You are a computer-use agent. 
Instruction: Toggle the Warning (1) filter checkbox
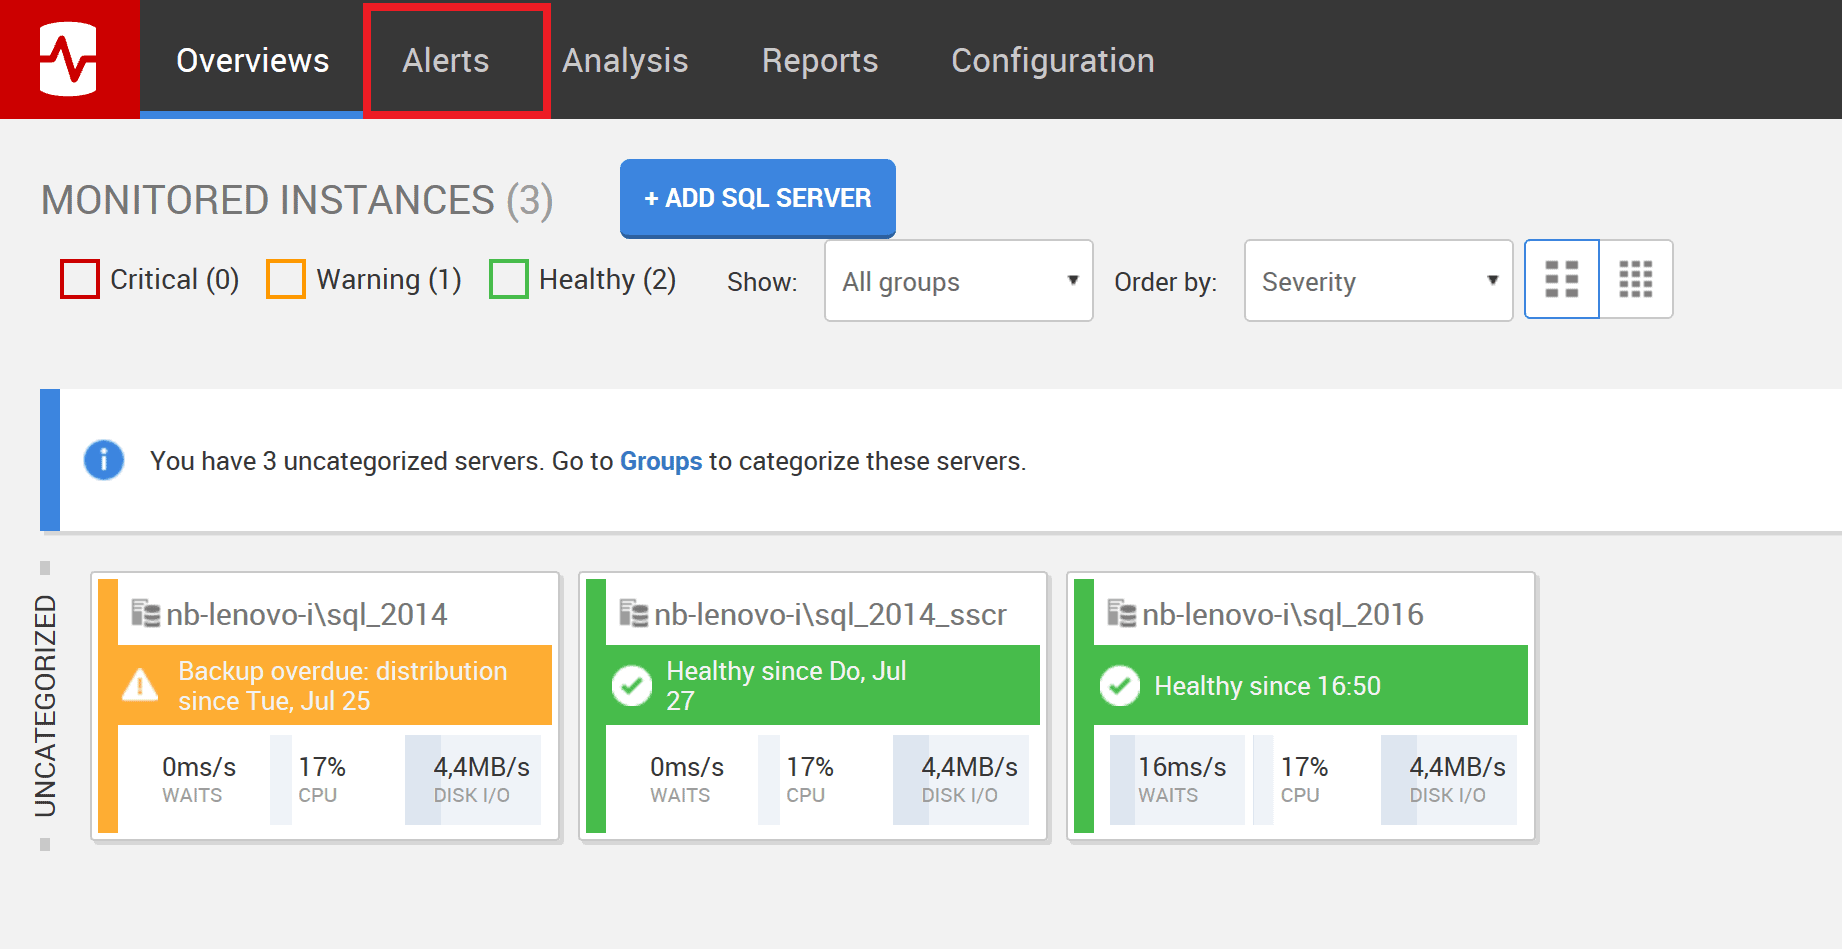click(286, 279)
